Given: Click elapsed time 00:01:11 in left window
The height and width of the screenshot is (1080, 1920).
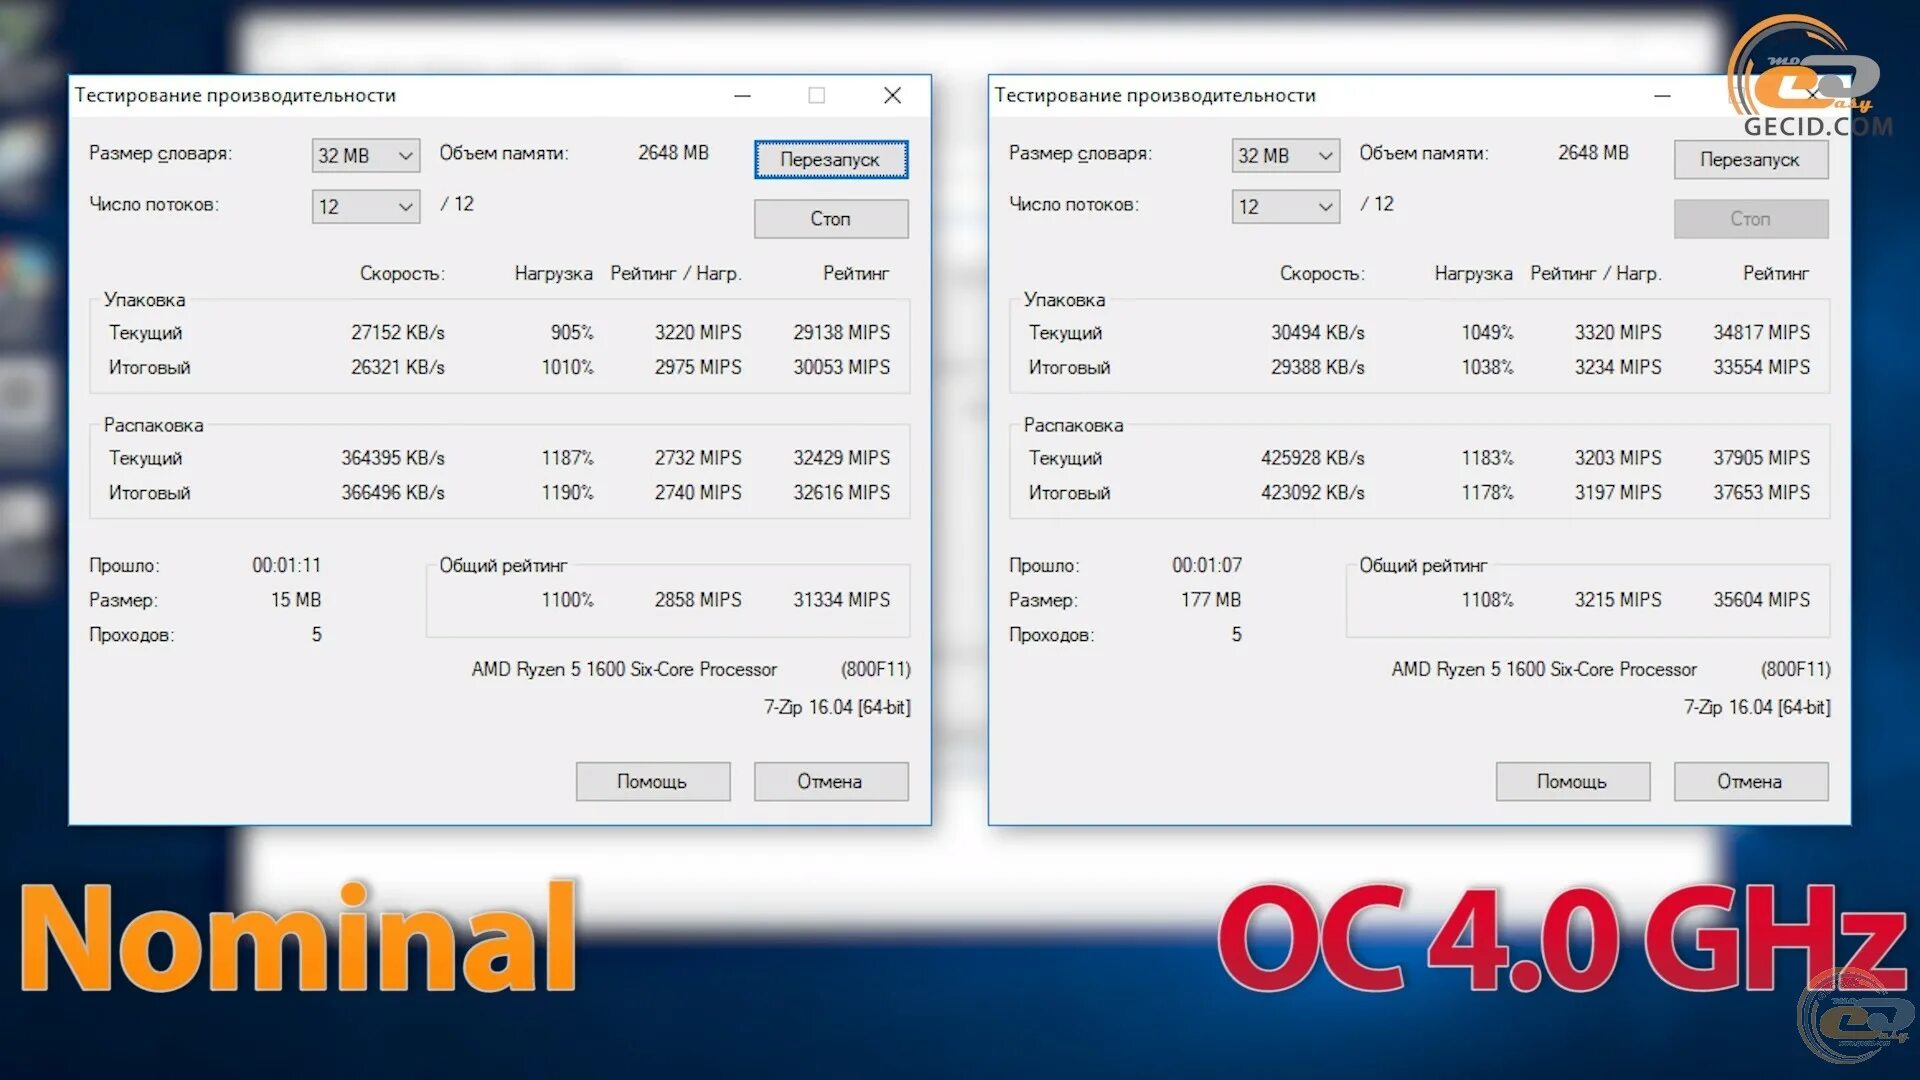Looking at the screenshot, I should tap(286, 565).
